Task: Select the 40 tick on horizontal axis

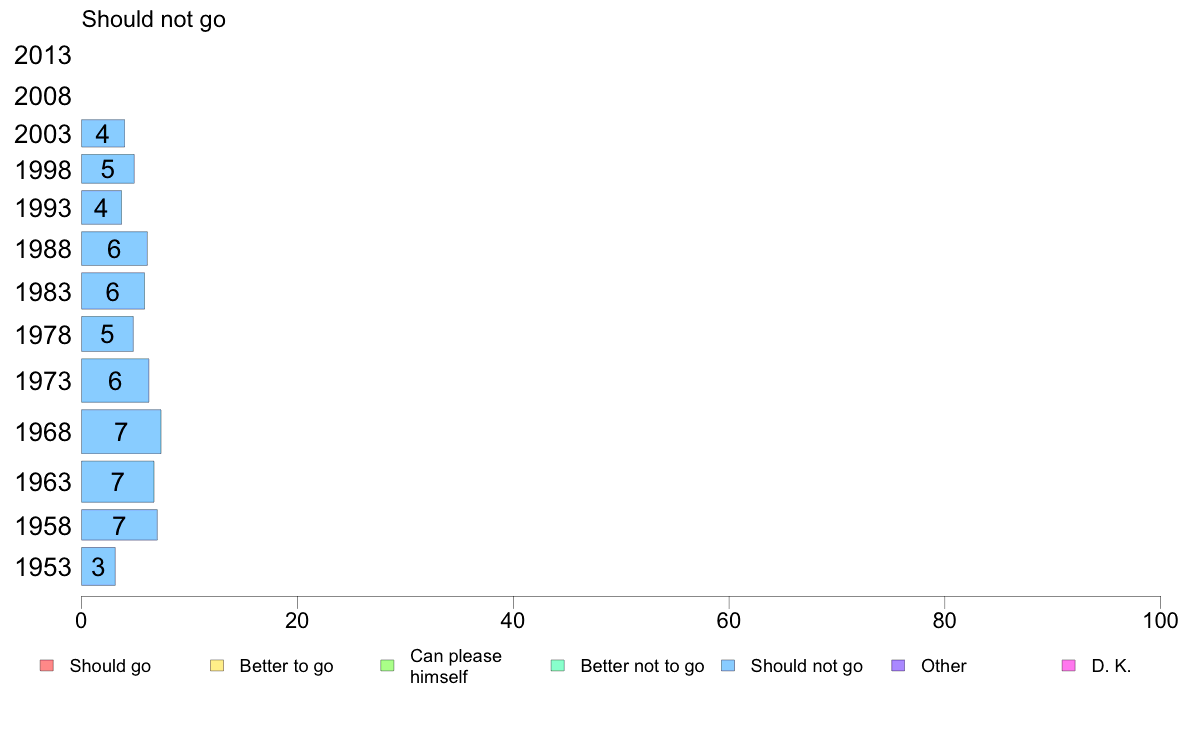Action: [x=513, y=621]
